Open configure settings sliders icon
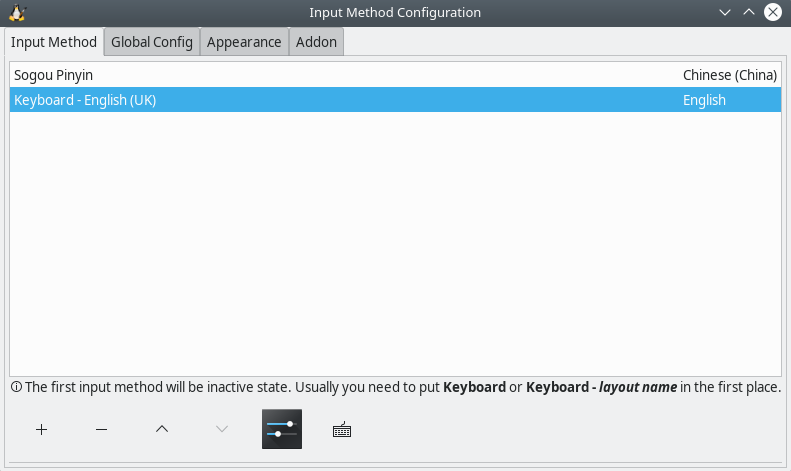This screenshot has height=471, width=791. [282, 429]
